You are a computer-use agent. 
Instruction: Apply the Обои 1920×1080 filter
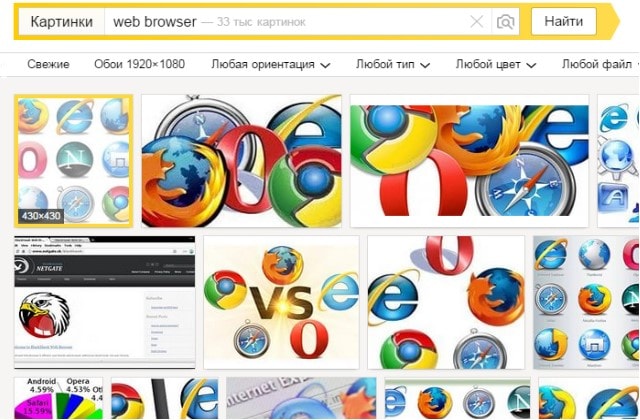point(140,64)
